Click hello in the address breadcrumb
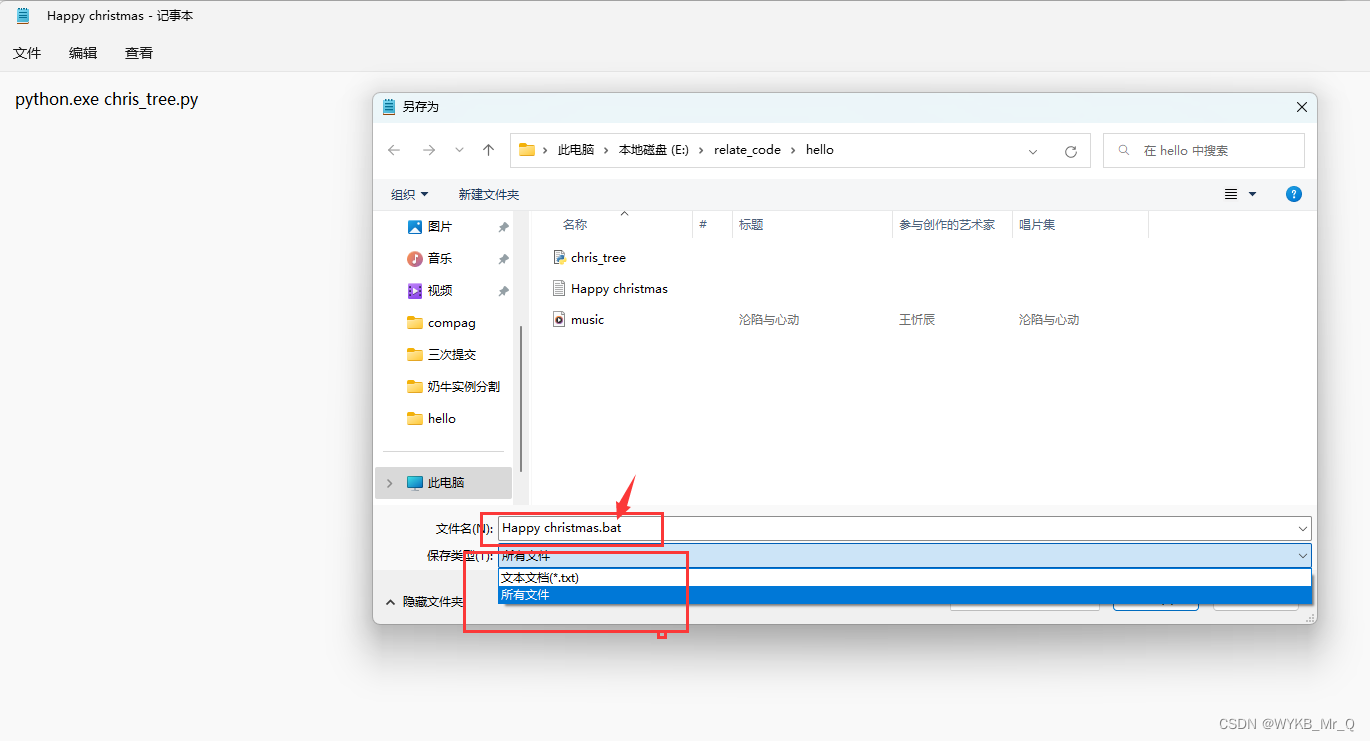The height and width of the screenshot is (741, 1370). pyautogui.click(x=820, y=150)
